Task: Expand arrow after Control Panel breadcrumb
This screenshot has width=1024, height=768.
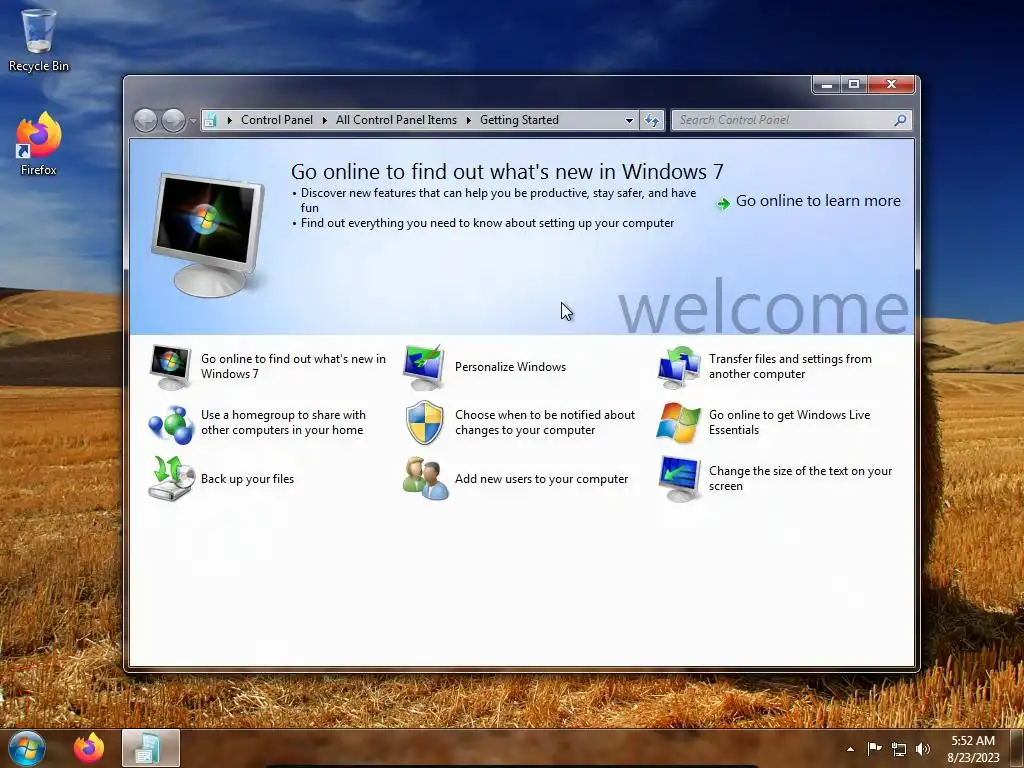Action: [324, 120]
